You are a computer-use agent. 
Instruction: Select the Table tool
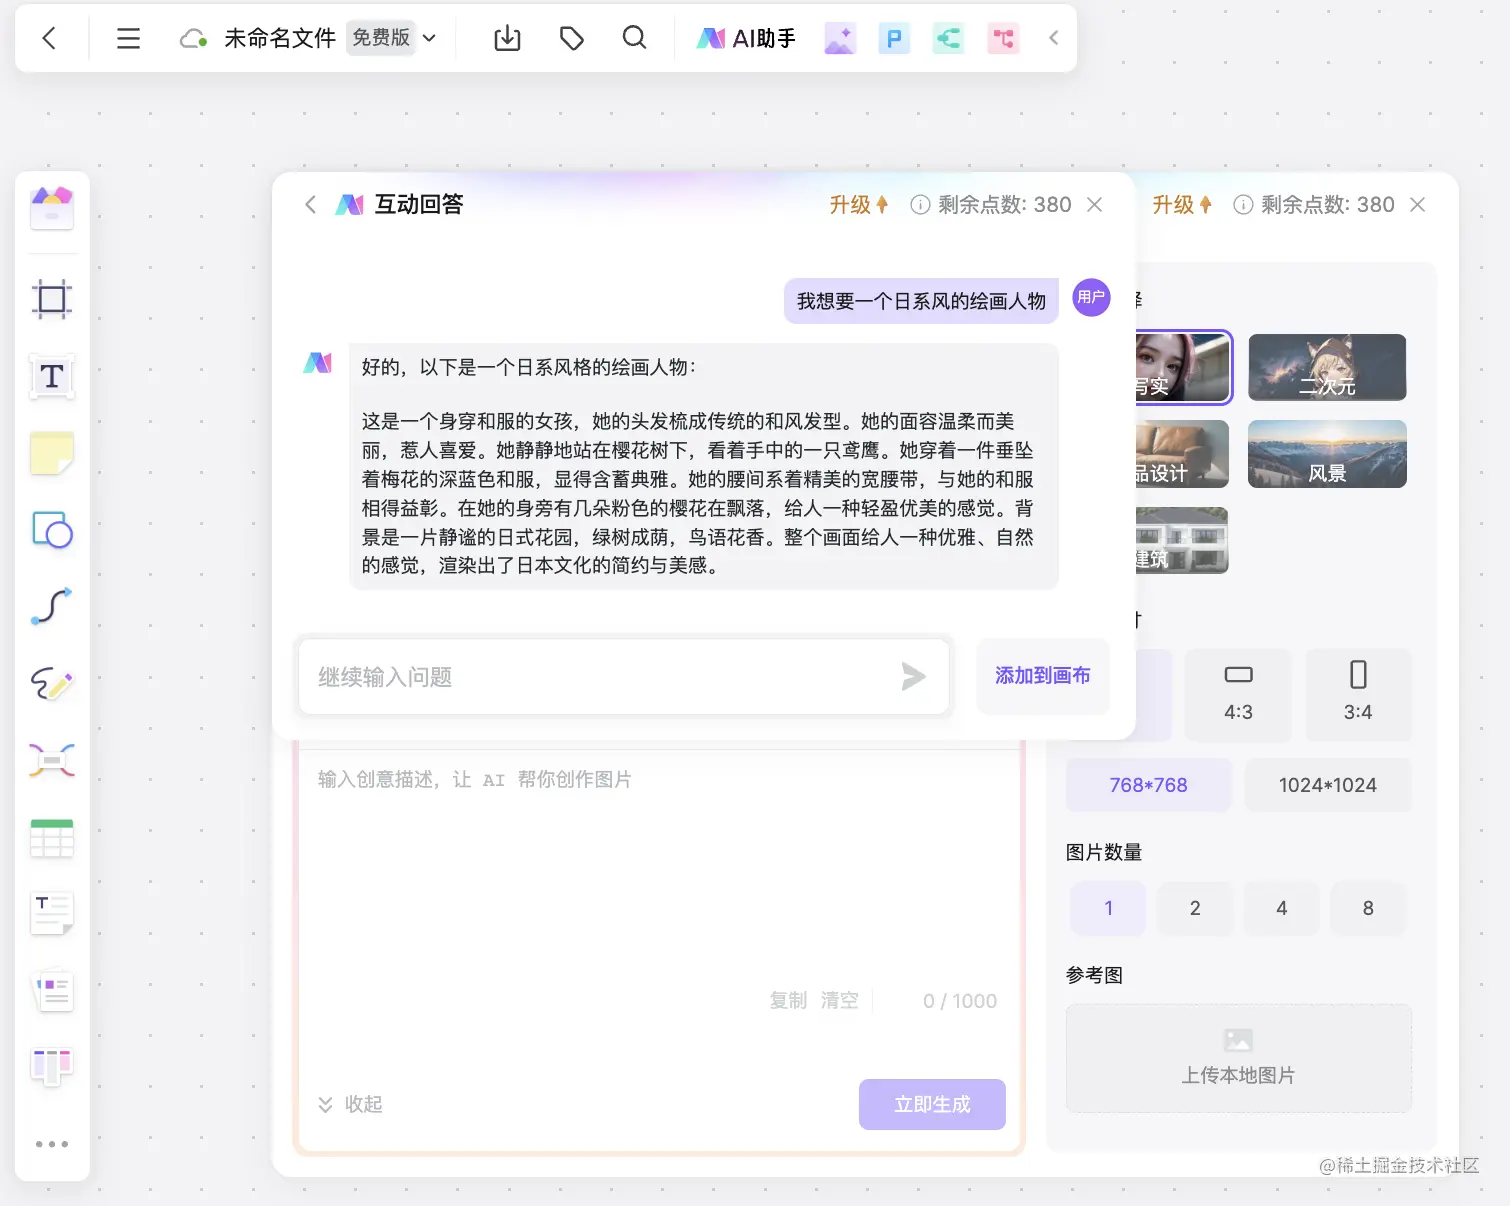pyautogui.click(x=52, y=838)
